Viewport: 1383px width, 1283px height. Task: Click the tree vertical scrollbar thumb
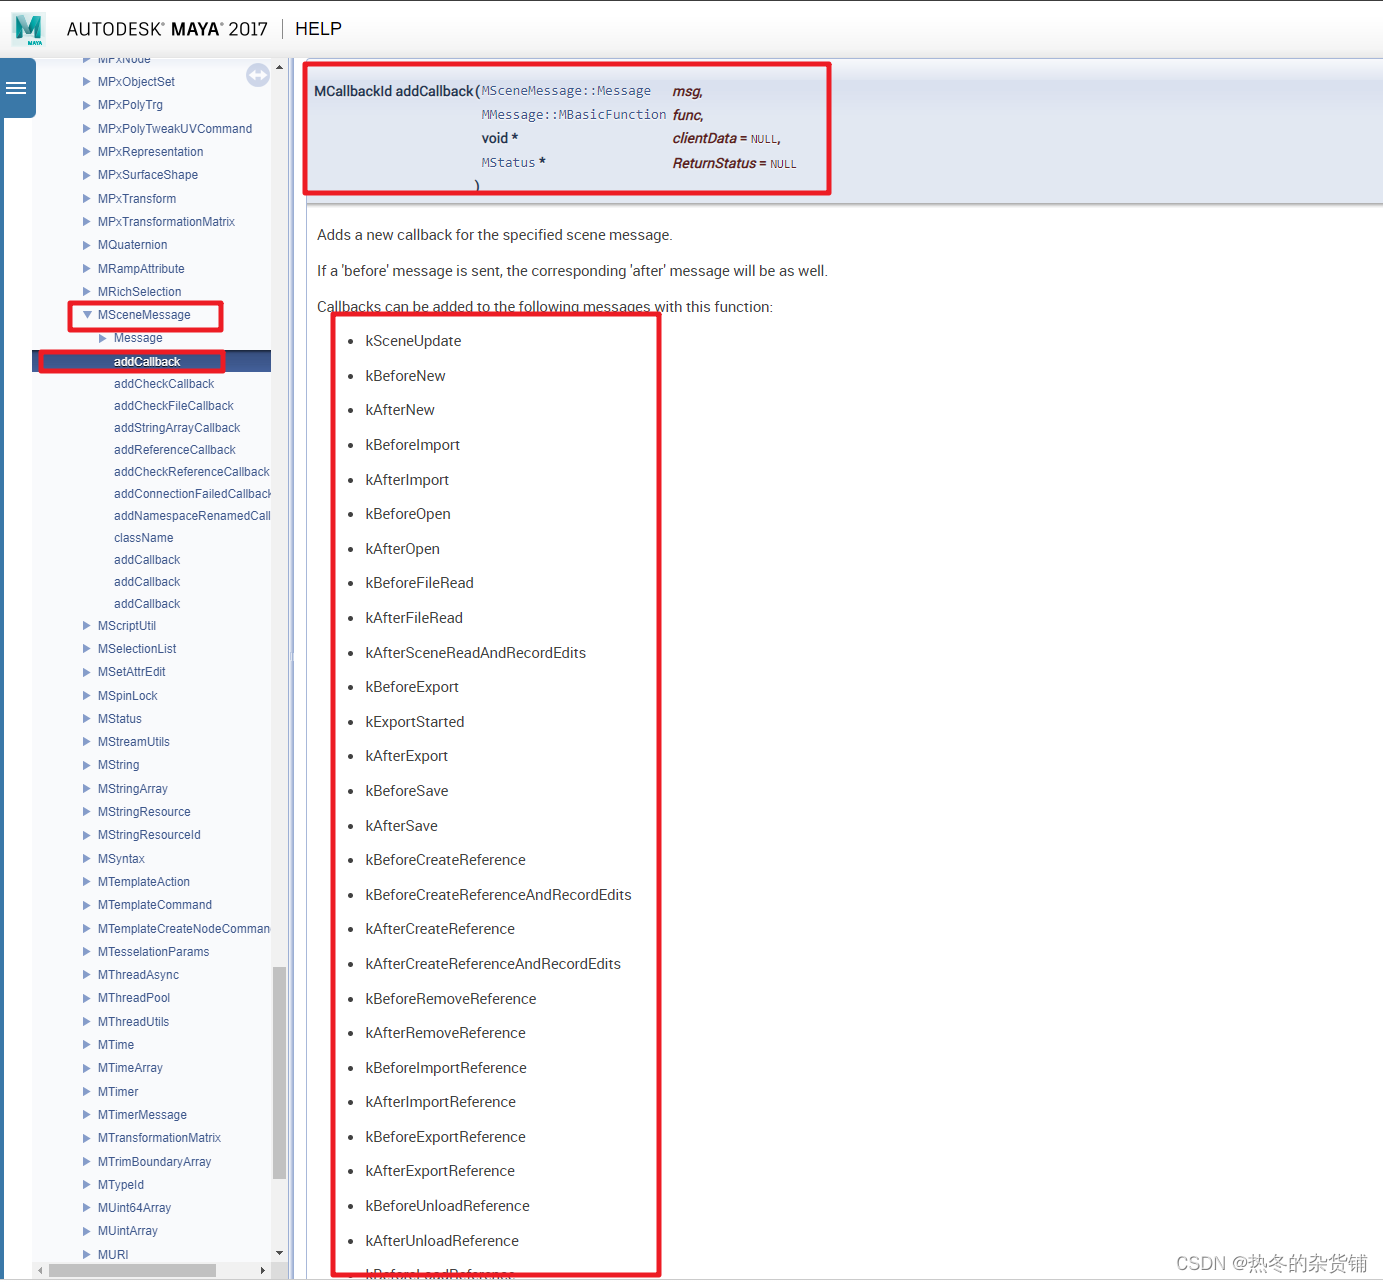point(279,1073)
